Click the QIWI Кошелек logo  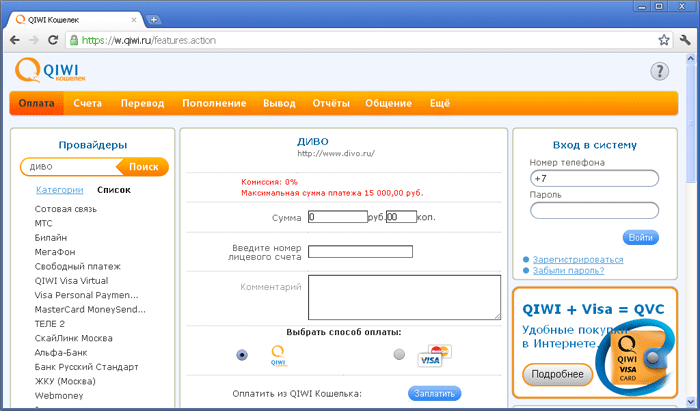pyautogui.click(x=50, y=71)
